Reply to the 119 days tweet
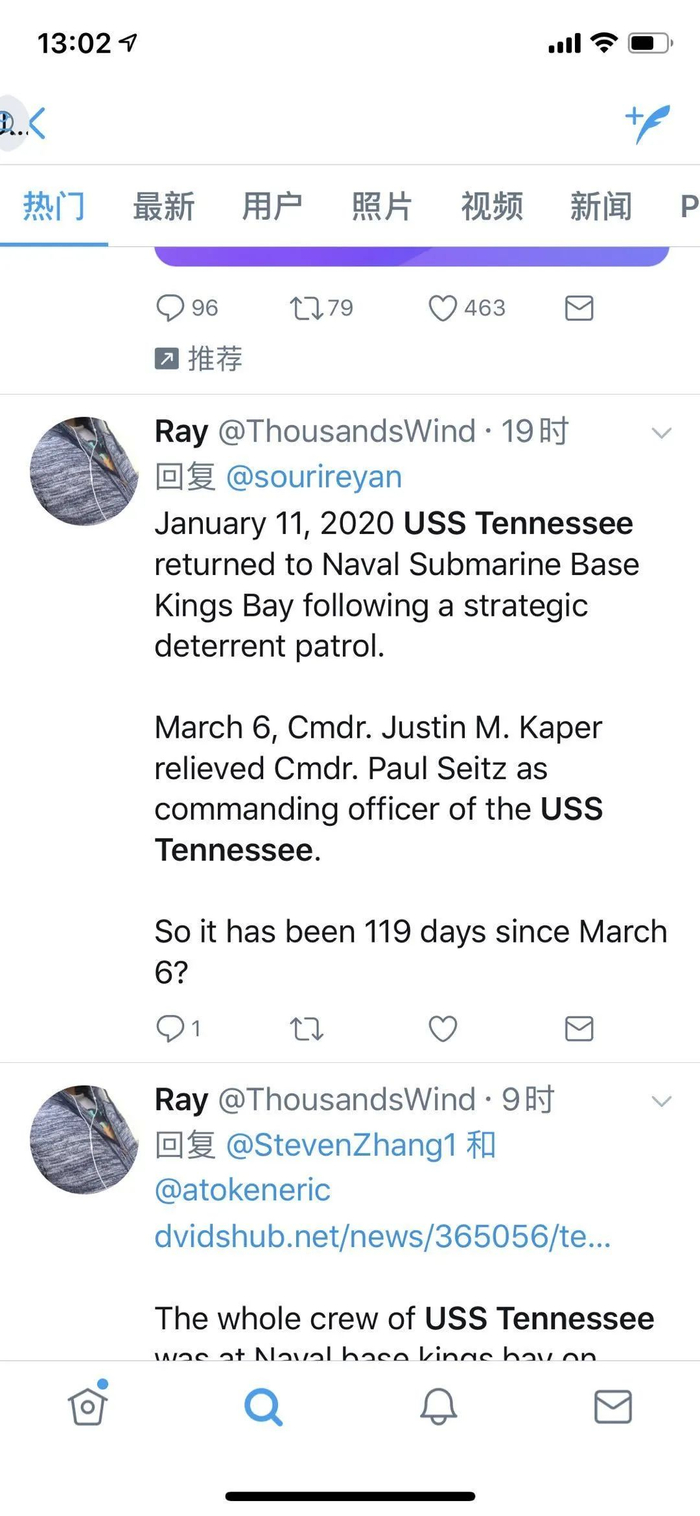The image size is (700, 1516). [171, 1028]
